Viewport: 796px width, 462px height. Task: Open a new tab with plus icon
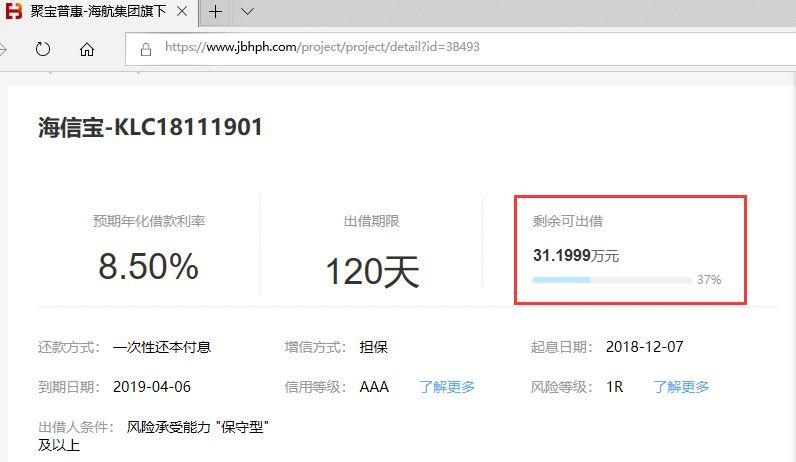coord(215,11)
